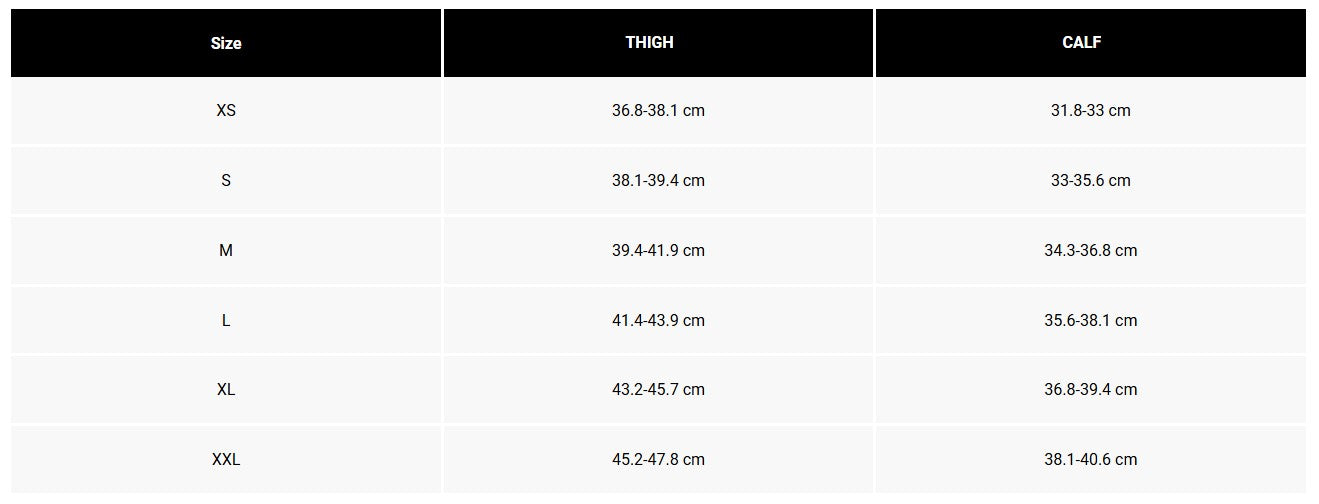Click thigh value 36.8-38.1 cm

pos(658,110)
